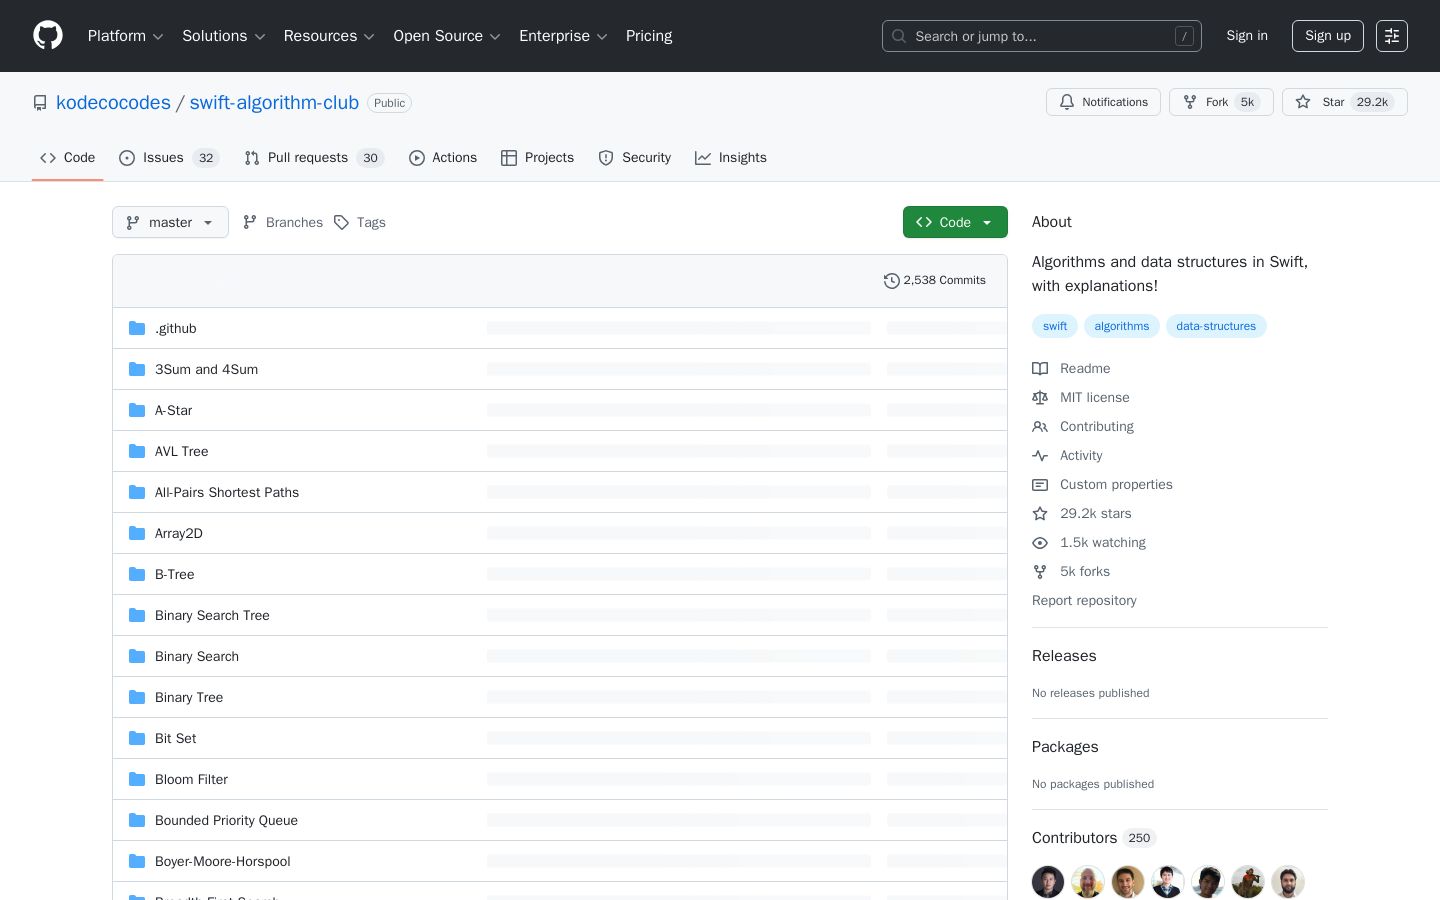Click the Sign in link

(1247, 36)
